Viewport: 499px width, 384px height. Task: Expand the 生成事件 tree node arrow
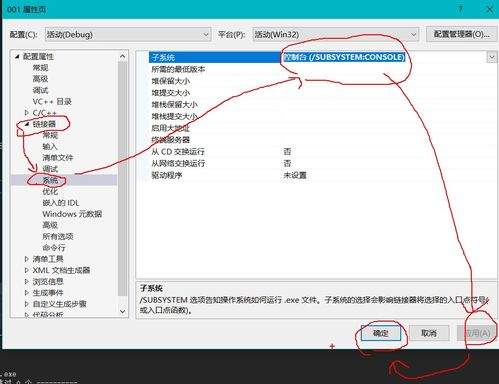tap(27, 293)
